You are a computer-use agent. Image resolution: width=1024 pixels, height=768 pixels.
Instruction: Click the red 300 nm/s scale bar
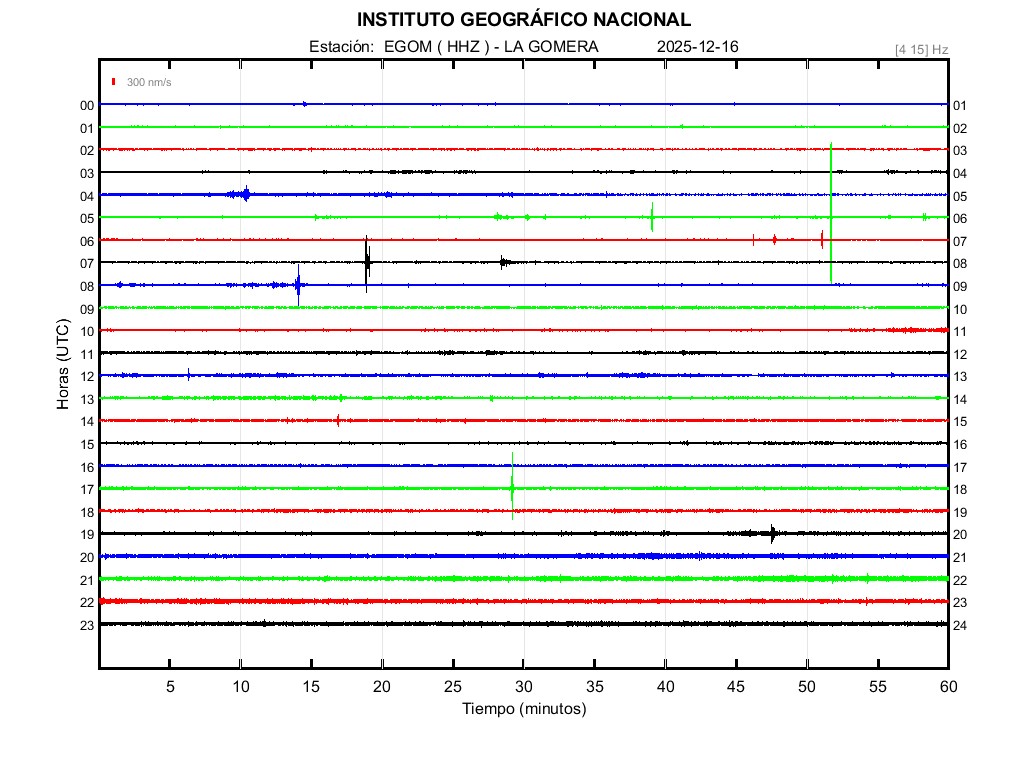[115, 82]
